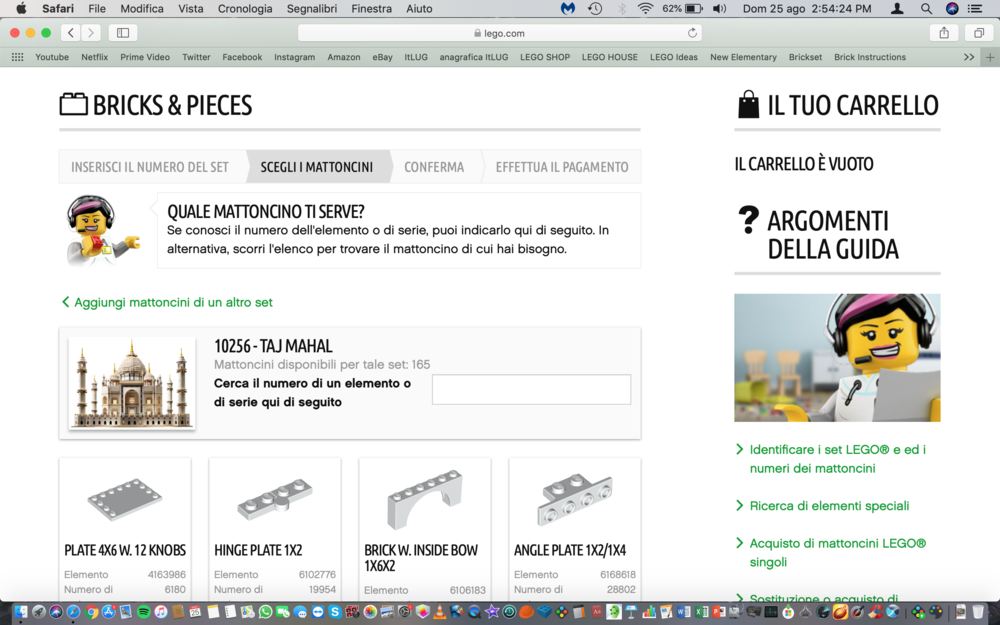Select the Effettua il pagamento step
Screen dimensions: 1000x625
click(562, 166)
